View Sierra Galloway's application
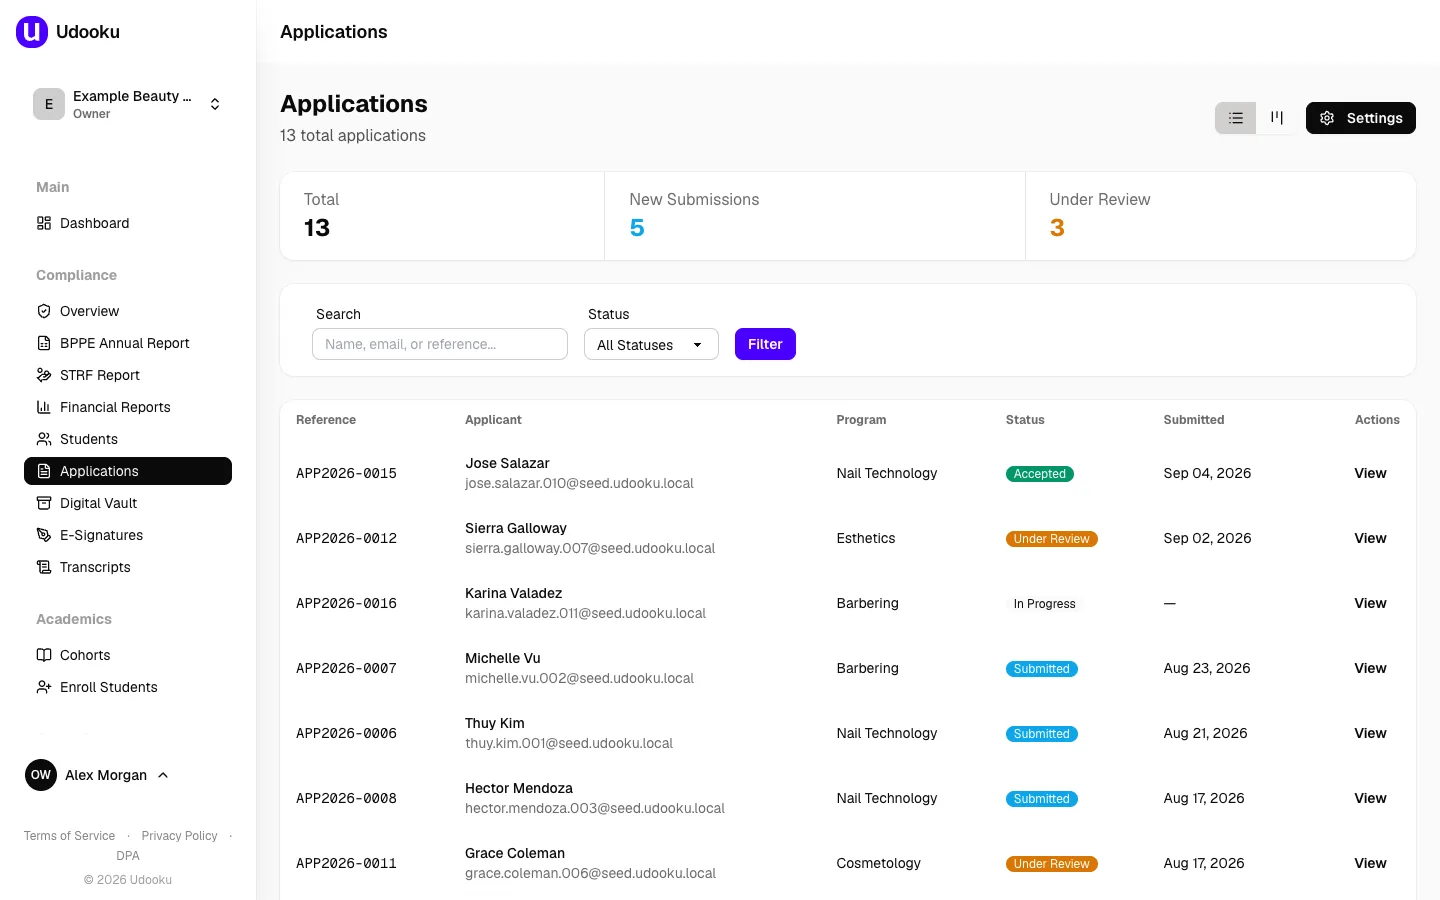This screenshot has height=900, width=1440. coord(1370,538)
